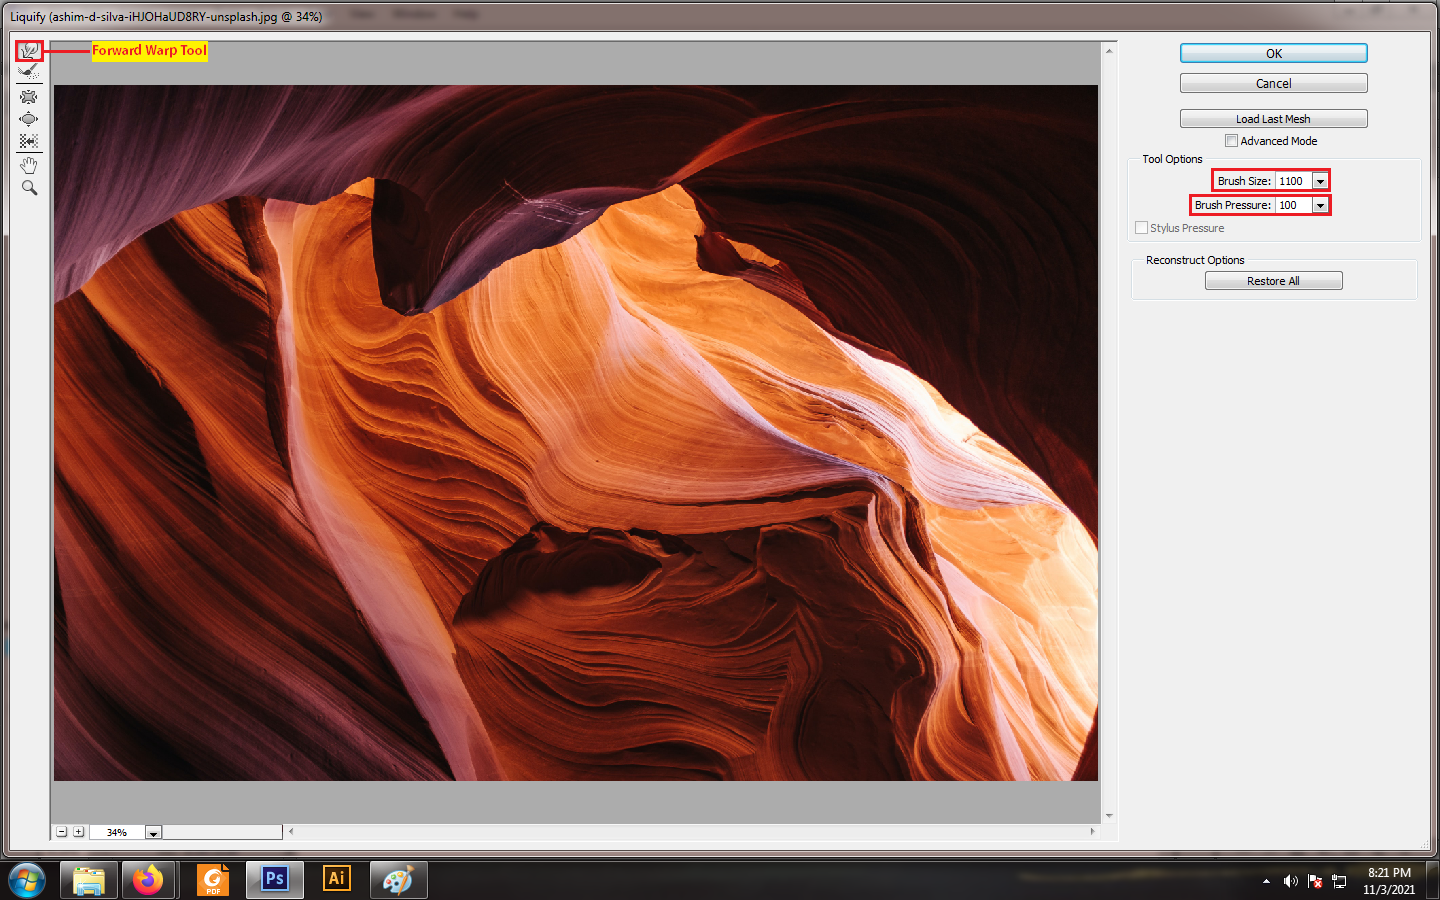Switch to the Hand tool
The width and height of the screenshot is (1440, 900).
(x=29, y=165)
